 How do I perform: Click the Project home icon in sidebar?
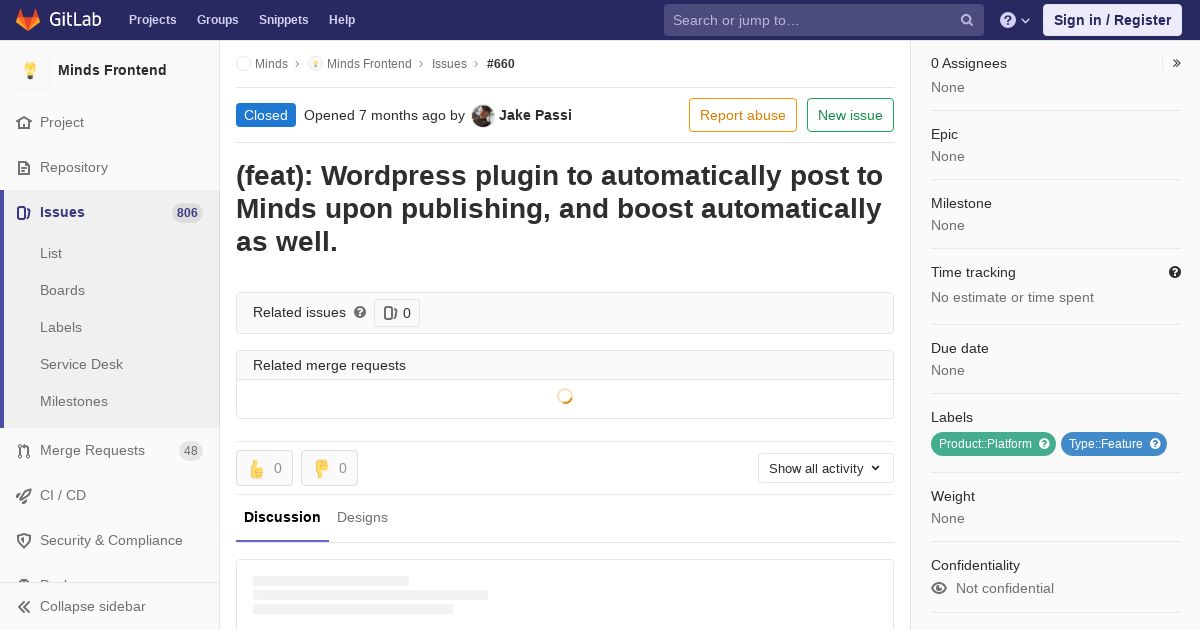tap(24, 123)
